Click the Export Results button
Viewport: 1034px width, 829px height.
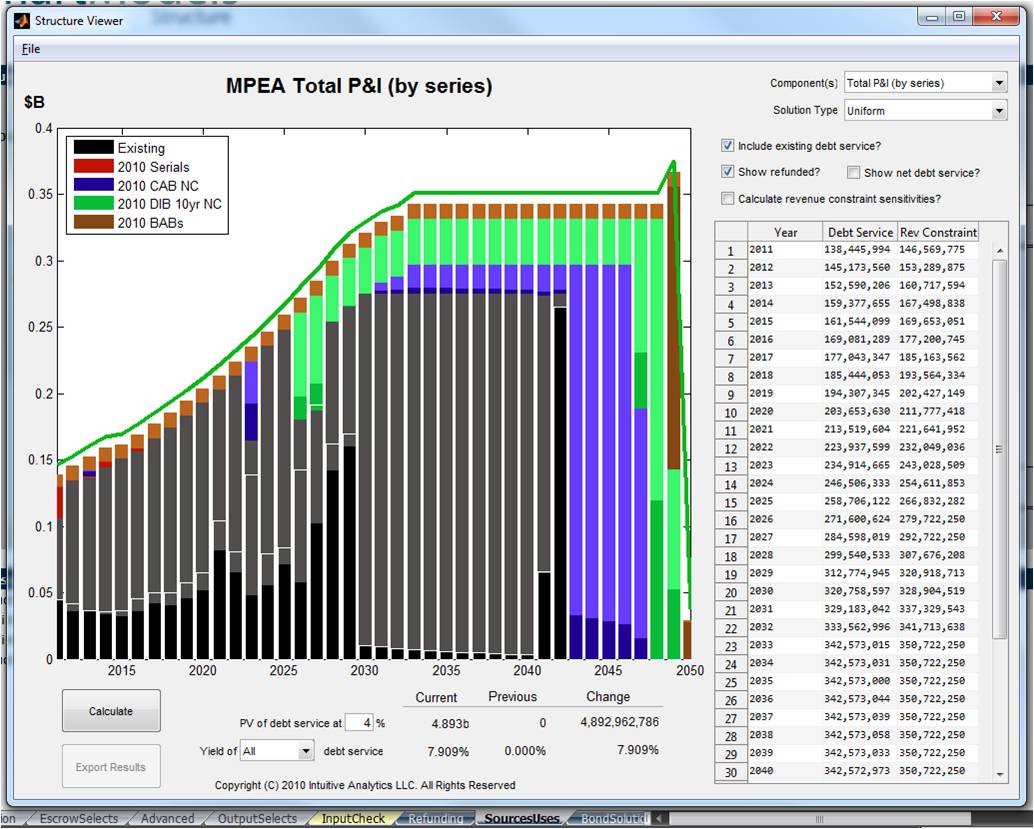click(x=110, y=767)
